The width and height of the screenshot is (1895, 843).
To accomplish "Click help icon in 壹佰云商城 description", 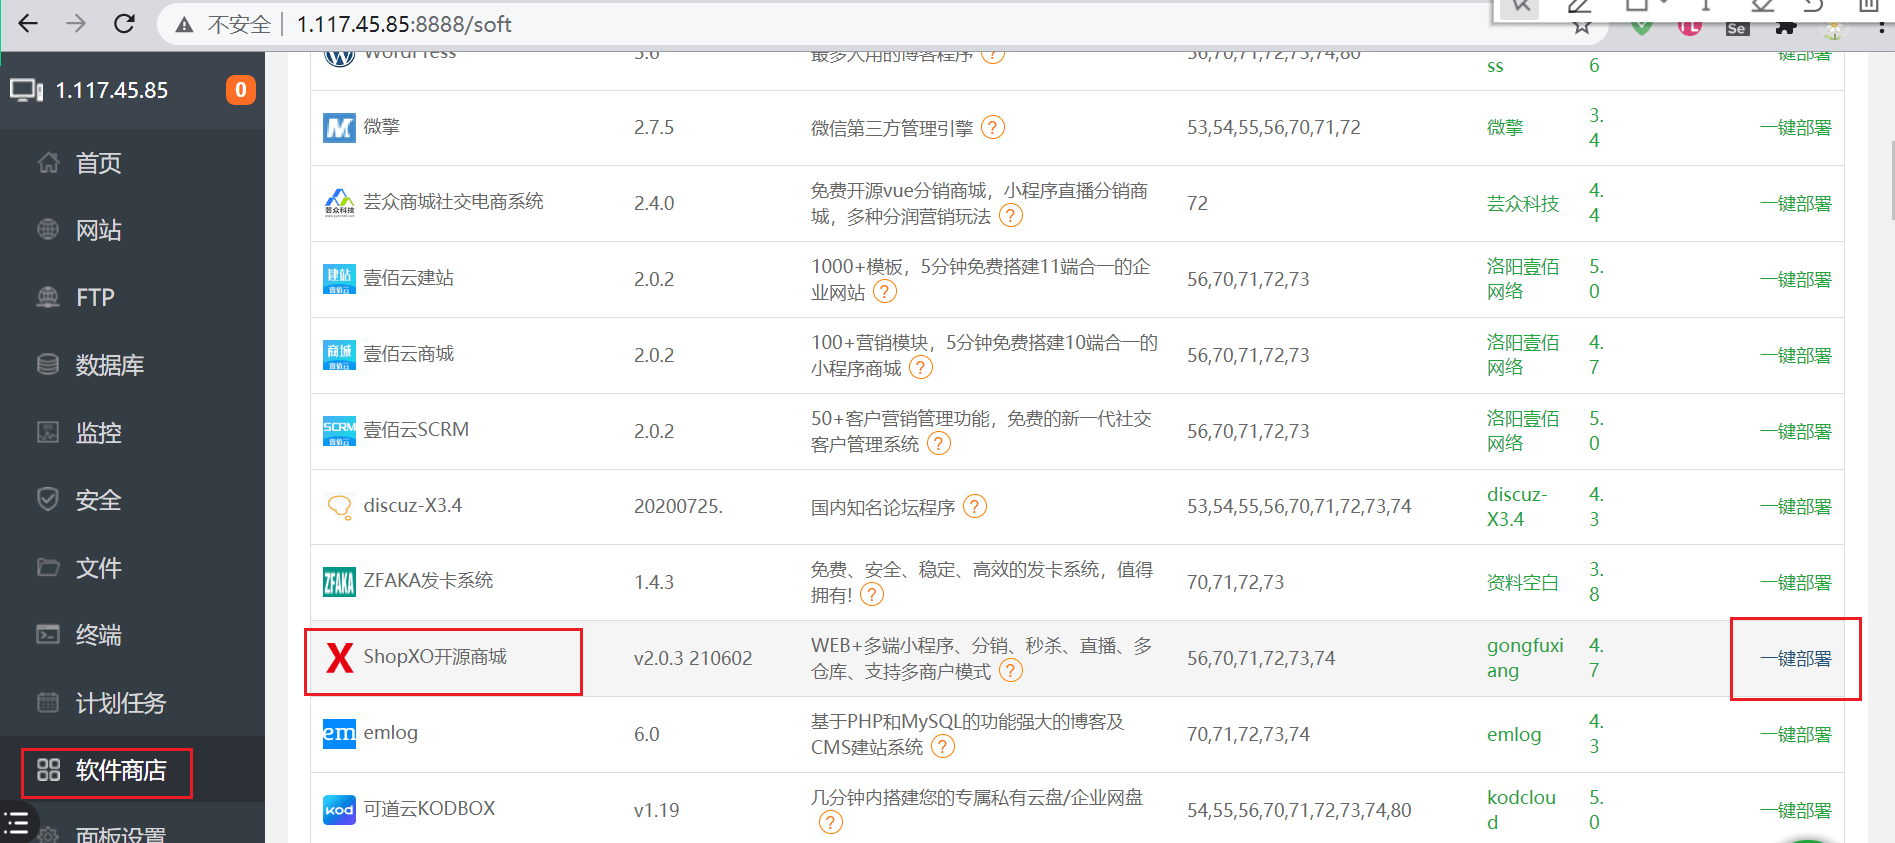I will pyautogui.click(x=921, y=367).
